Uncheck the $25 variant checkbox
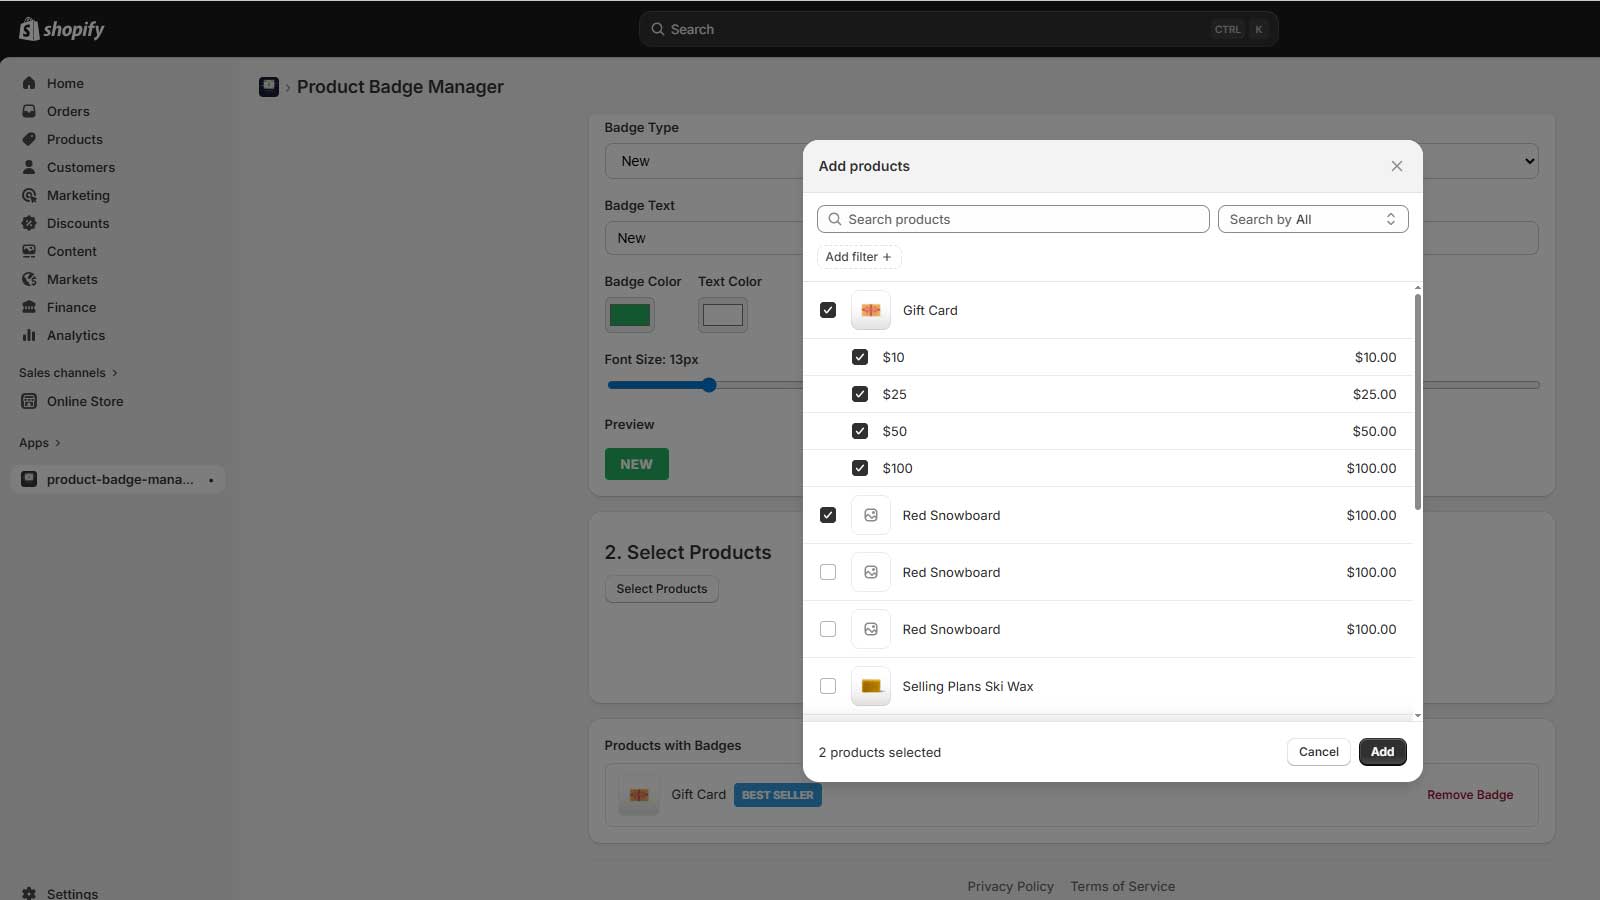Viewport: 1600px width, 900px height. [860, 394]
